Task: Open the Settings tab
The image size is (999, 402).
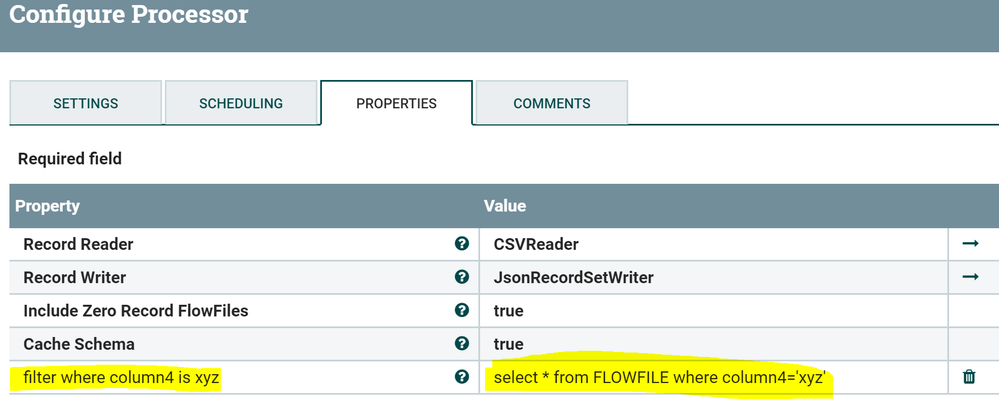Action: point(86,103)
